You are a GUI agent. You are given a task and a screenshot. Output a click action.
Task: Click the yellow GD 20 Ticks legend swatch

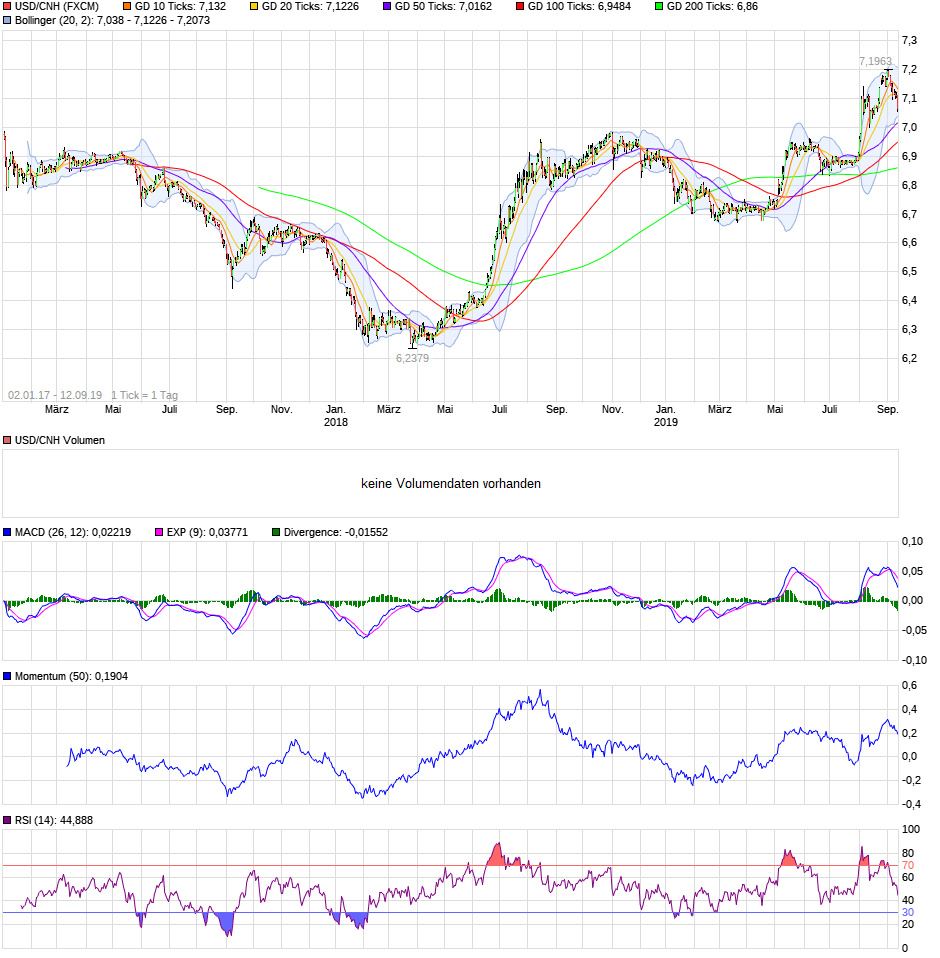pos(254,7)
